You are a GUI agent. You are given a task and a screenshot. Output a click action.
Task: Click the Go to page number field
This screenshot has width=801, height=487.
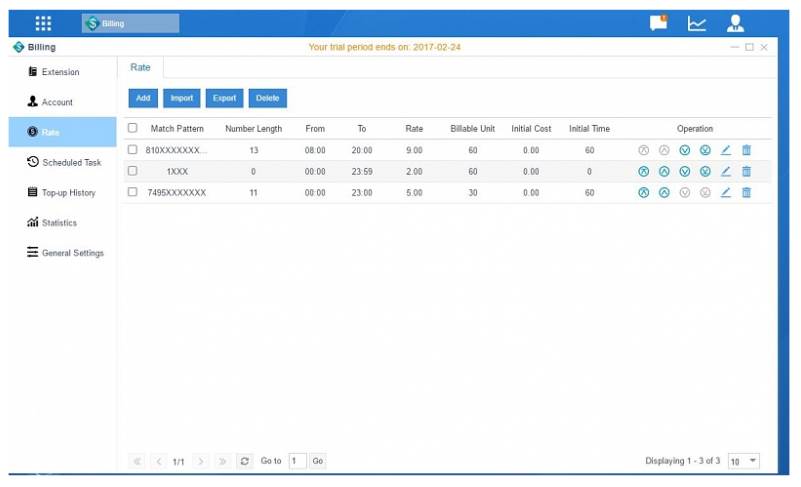coord(297,461)
